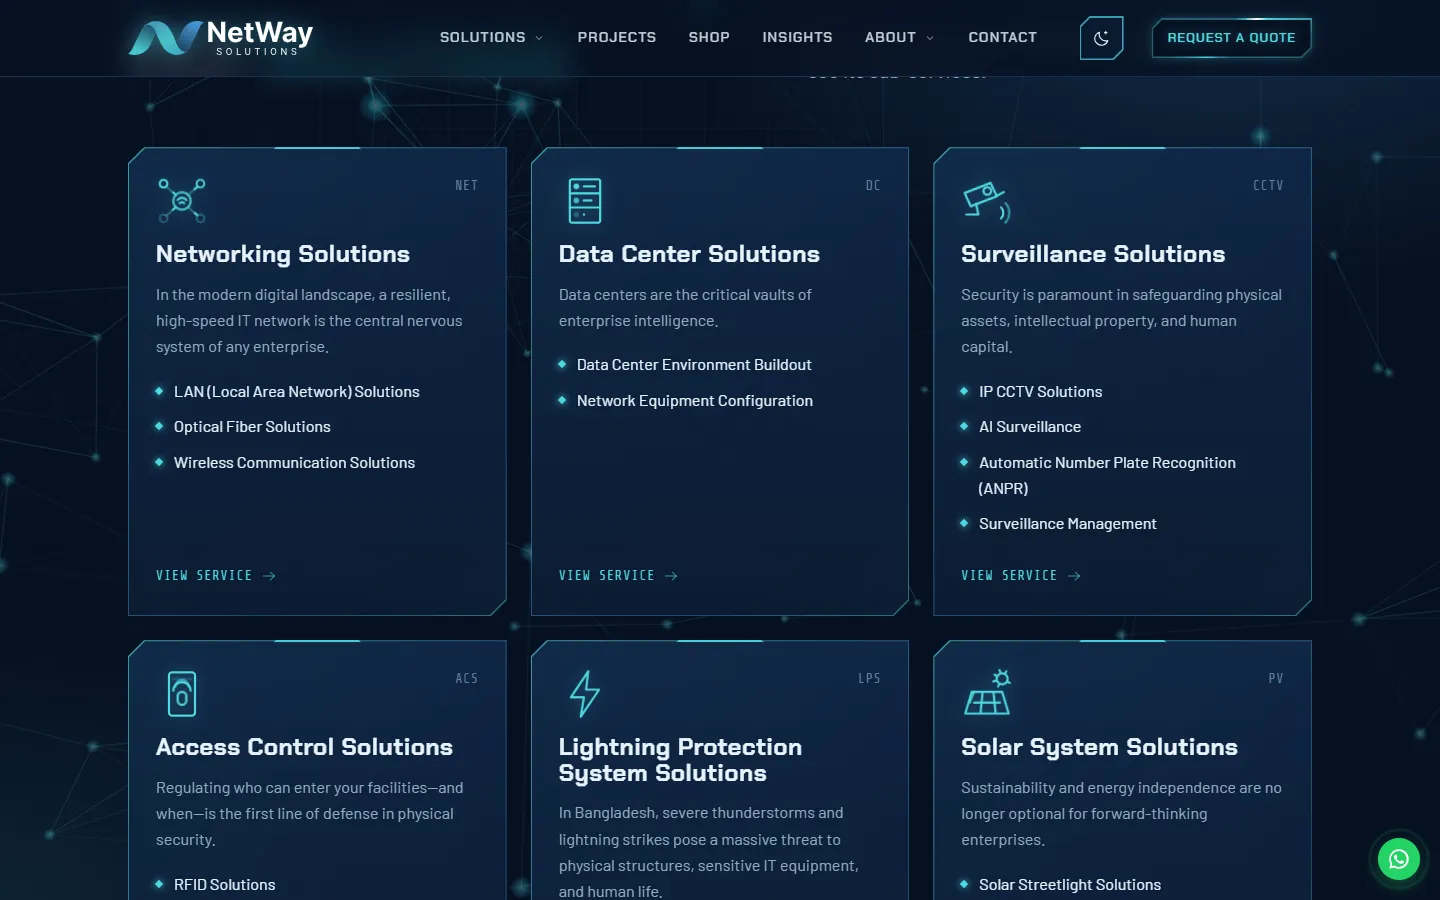Open the Insights menu item
This screenshot has width=1440, height=900.
click(797, 38)
